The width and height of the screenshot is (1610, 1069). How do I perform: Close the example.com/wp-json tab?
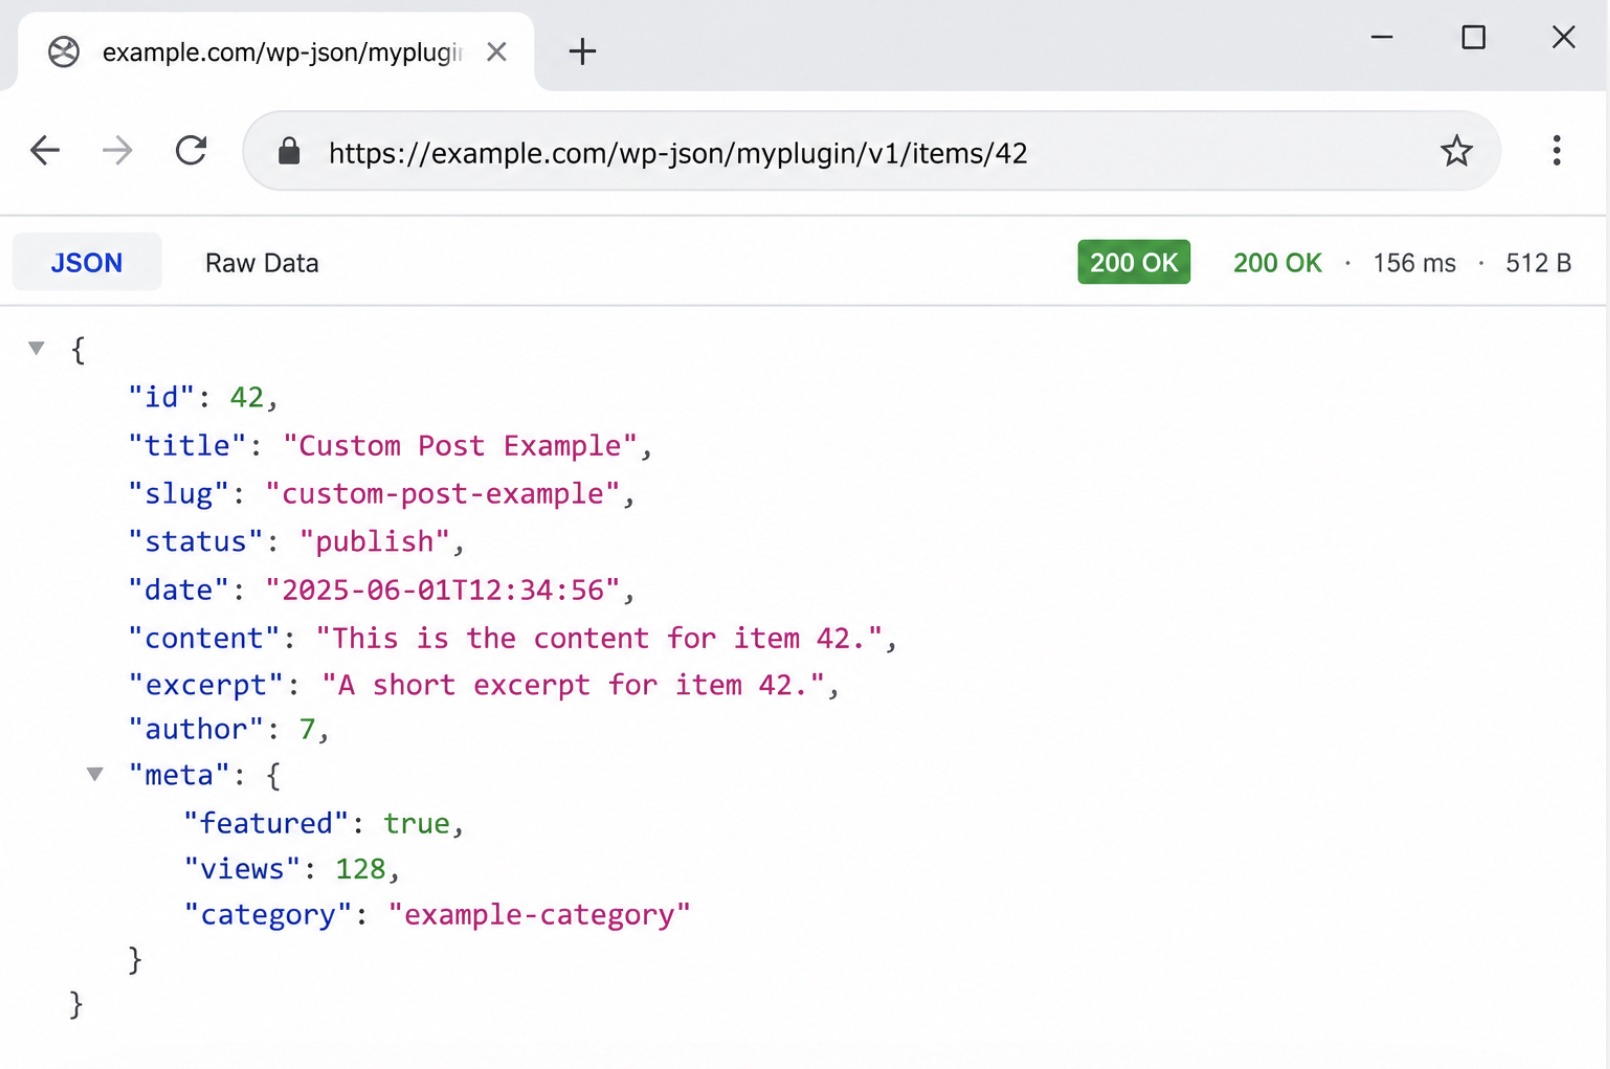[x=496, y=51]
